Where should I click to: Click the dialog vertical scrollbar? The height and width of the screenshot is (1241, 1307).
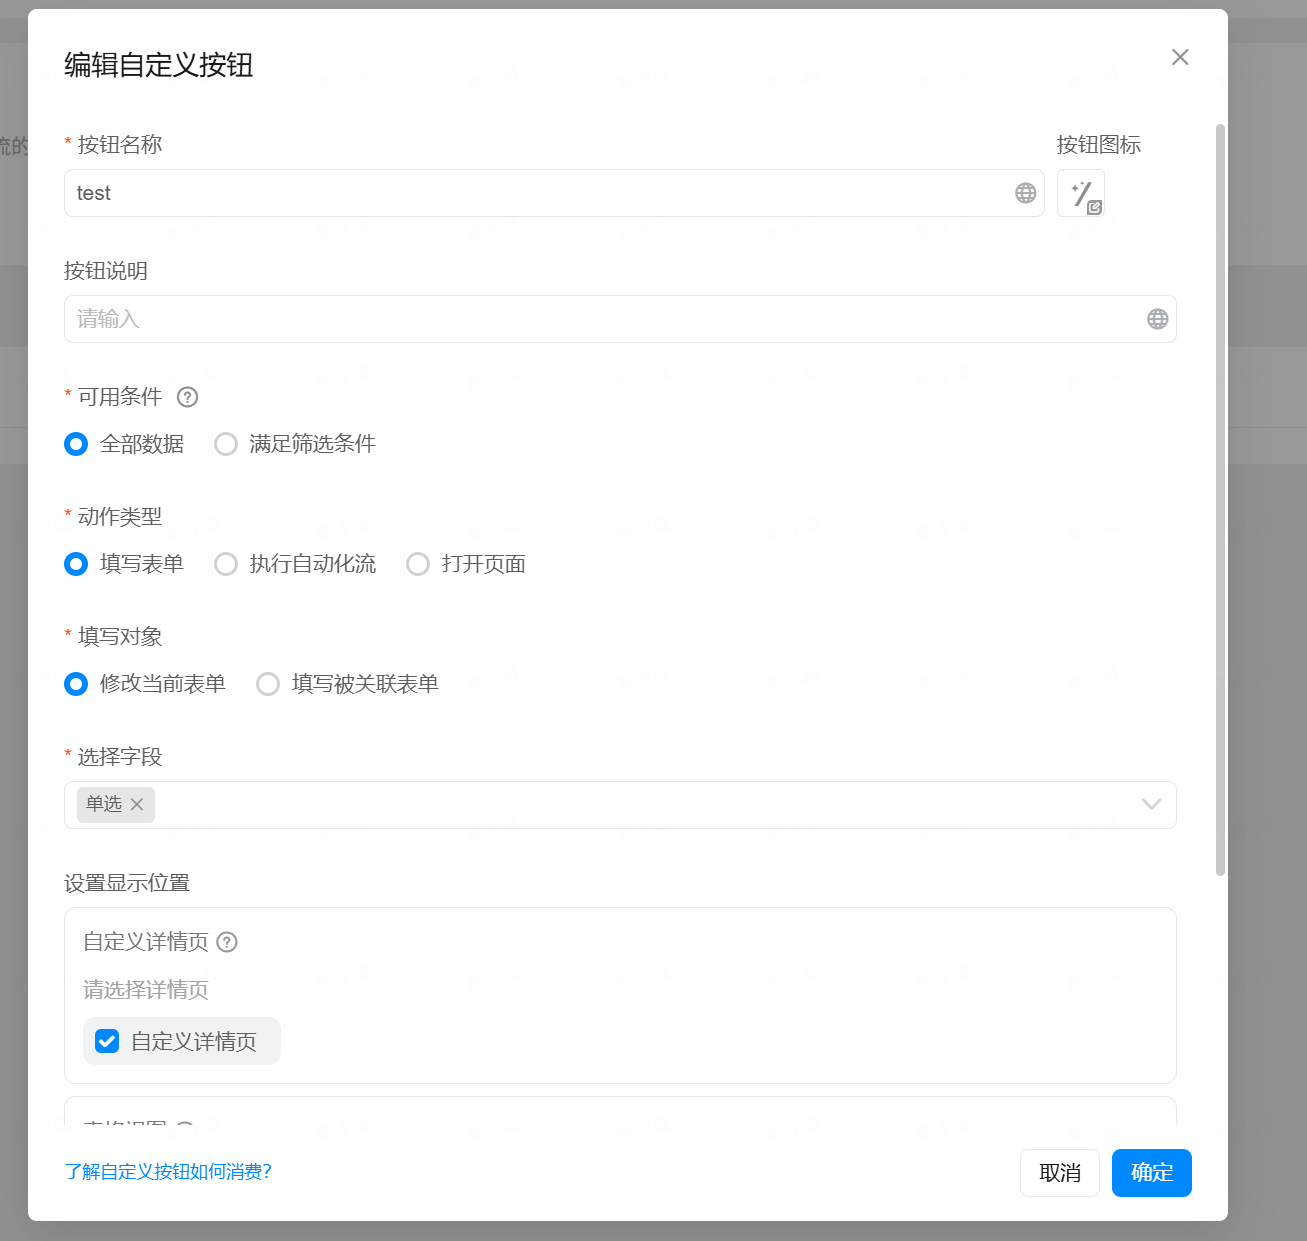pyautogui.click(x=1220, y=500)
